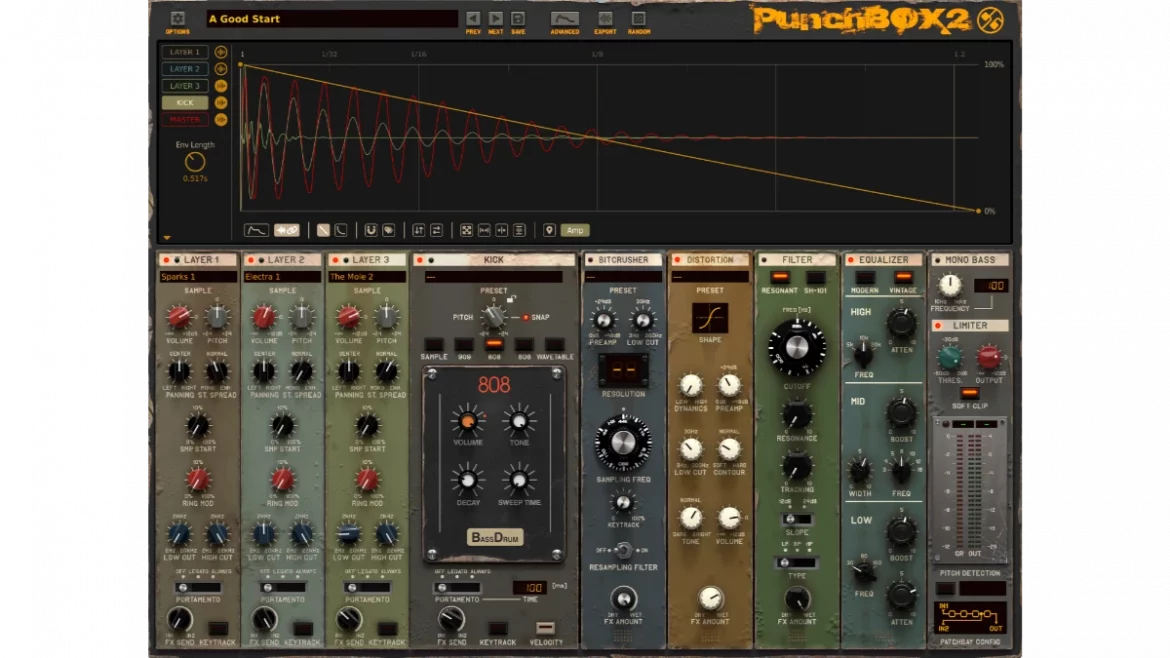Click the Layer 1 Portamento slider
Viewport: 1170px width, 658px height.
click(x=198, y=588)
